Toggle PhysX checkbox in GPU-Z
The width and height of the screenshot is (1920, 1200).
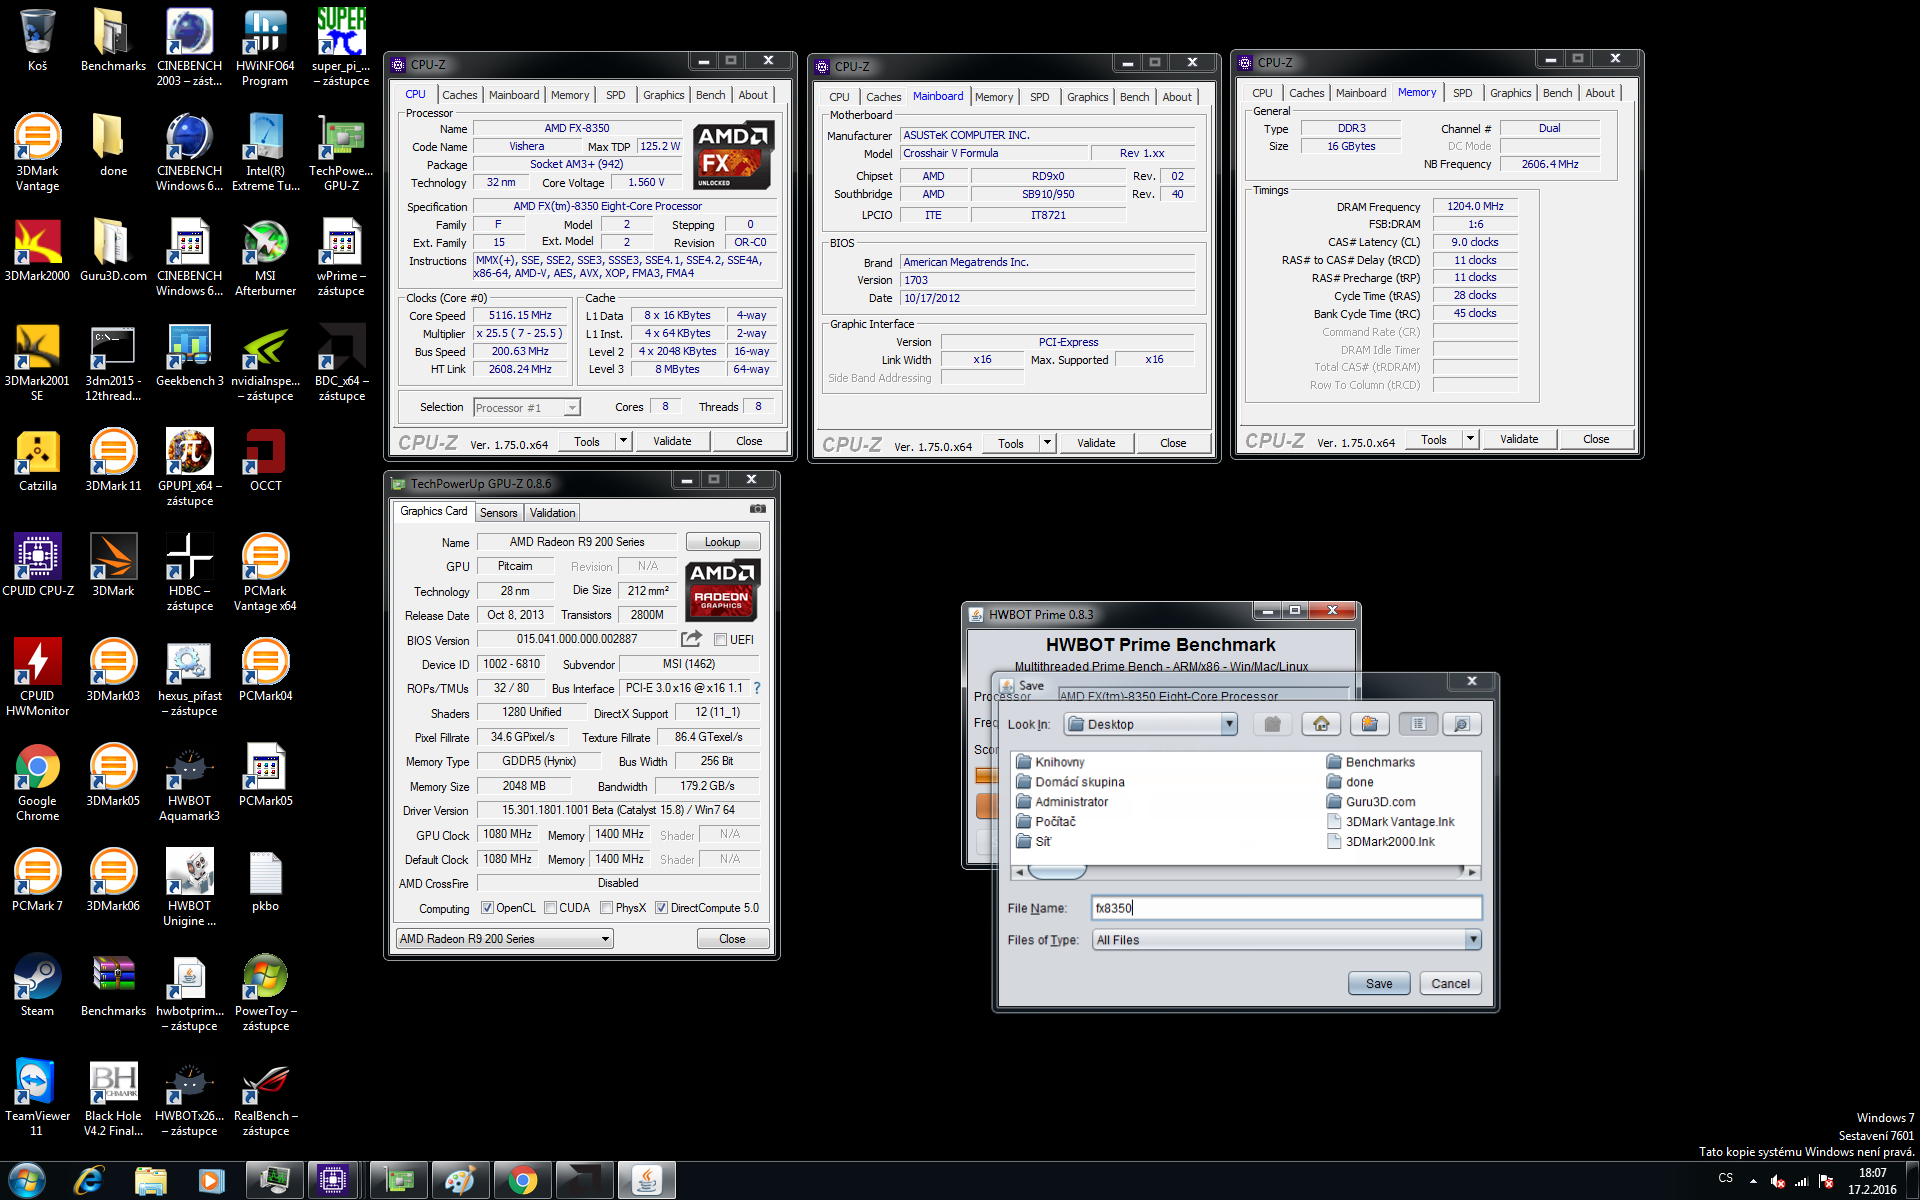pyautogui.click(x=606, y=908)
